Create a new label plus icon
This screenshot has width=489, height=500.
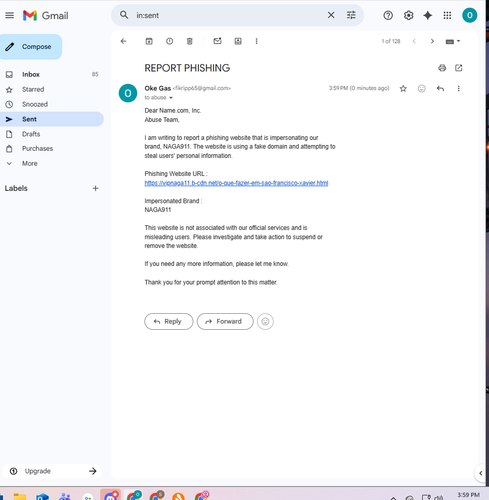(95, 188)
